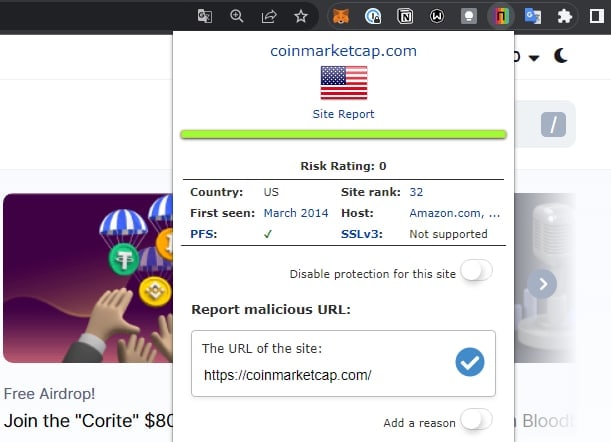Image resolution: width=611 pixels, height=442 pixels.
Task: Open the Site Report link
Action: [343, 114]
